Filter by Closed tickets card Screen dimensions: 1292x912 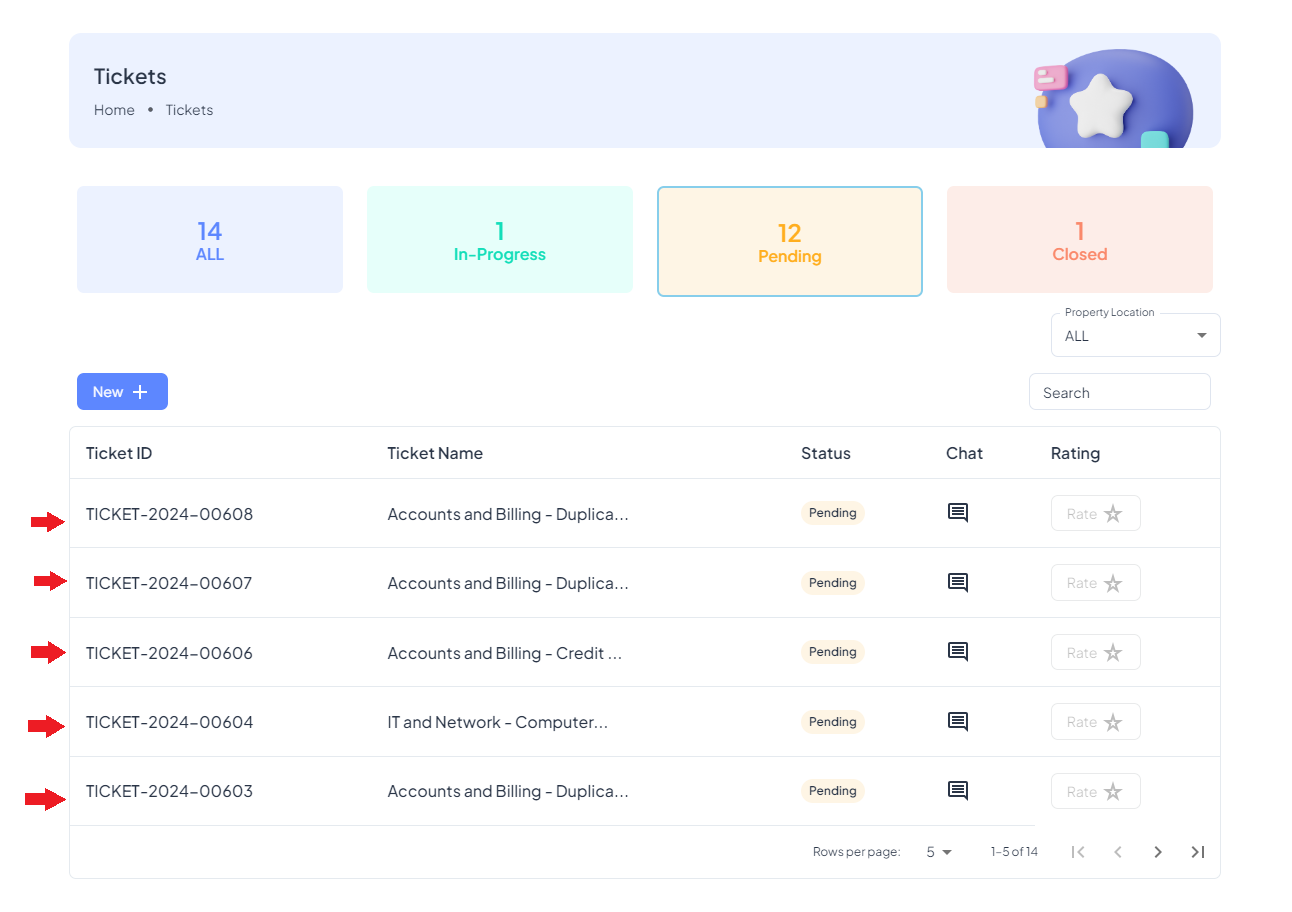[1080, 240]
